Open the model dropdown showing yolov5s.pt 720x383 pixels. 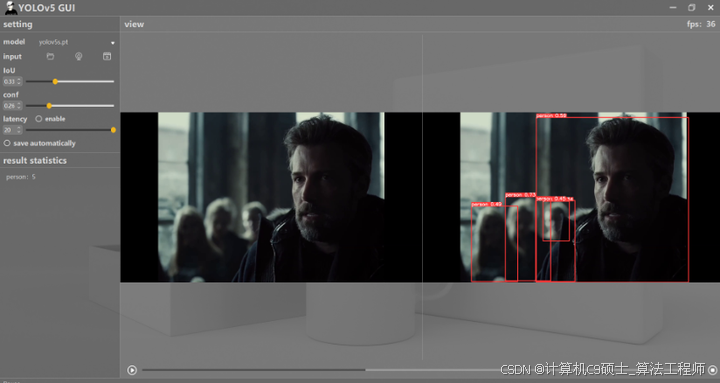pos(77,42)
